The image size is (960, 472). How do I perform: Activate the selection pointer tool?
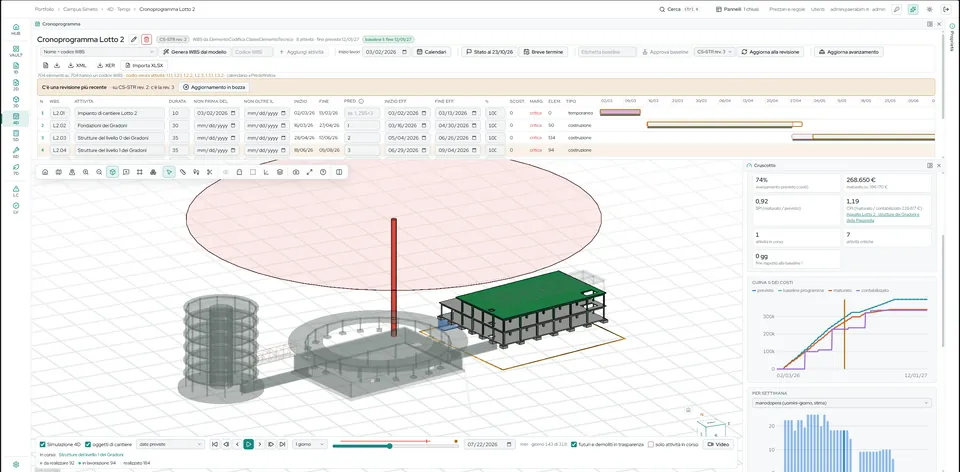click(x=170, y=172)
